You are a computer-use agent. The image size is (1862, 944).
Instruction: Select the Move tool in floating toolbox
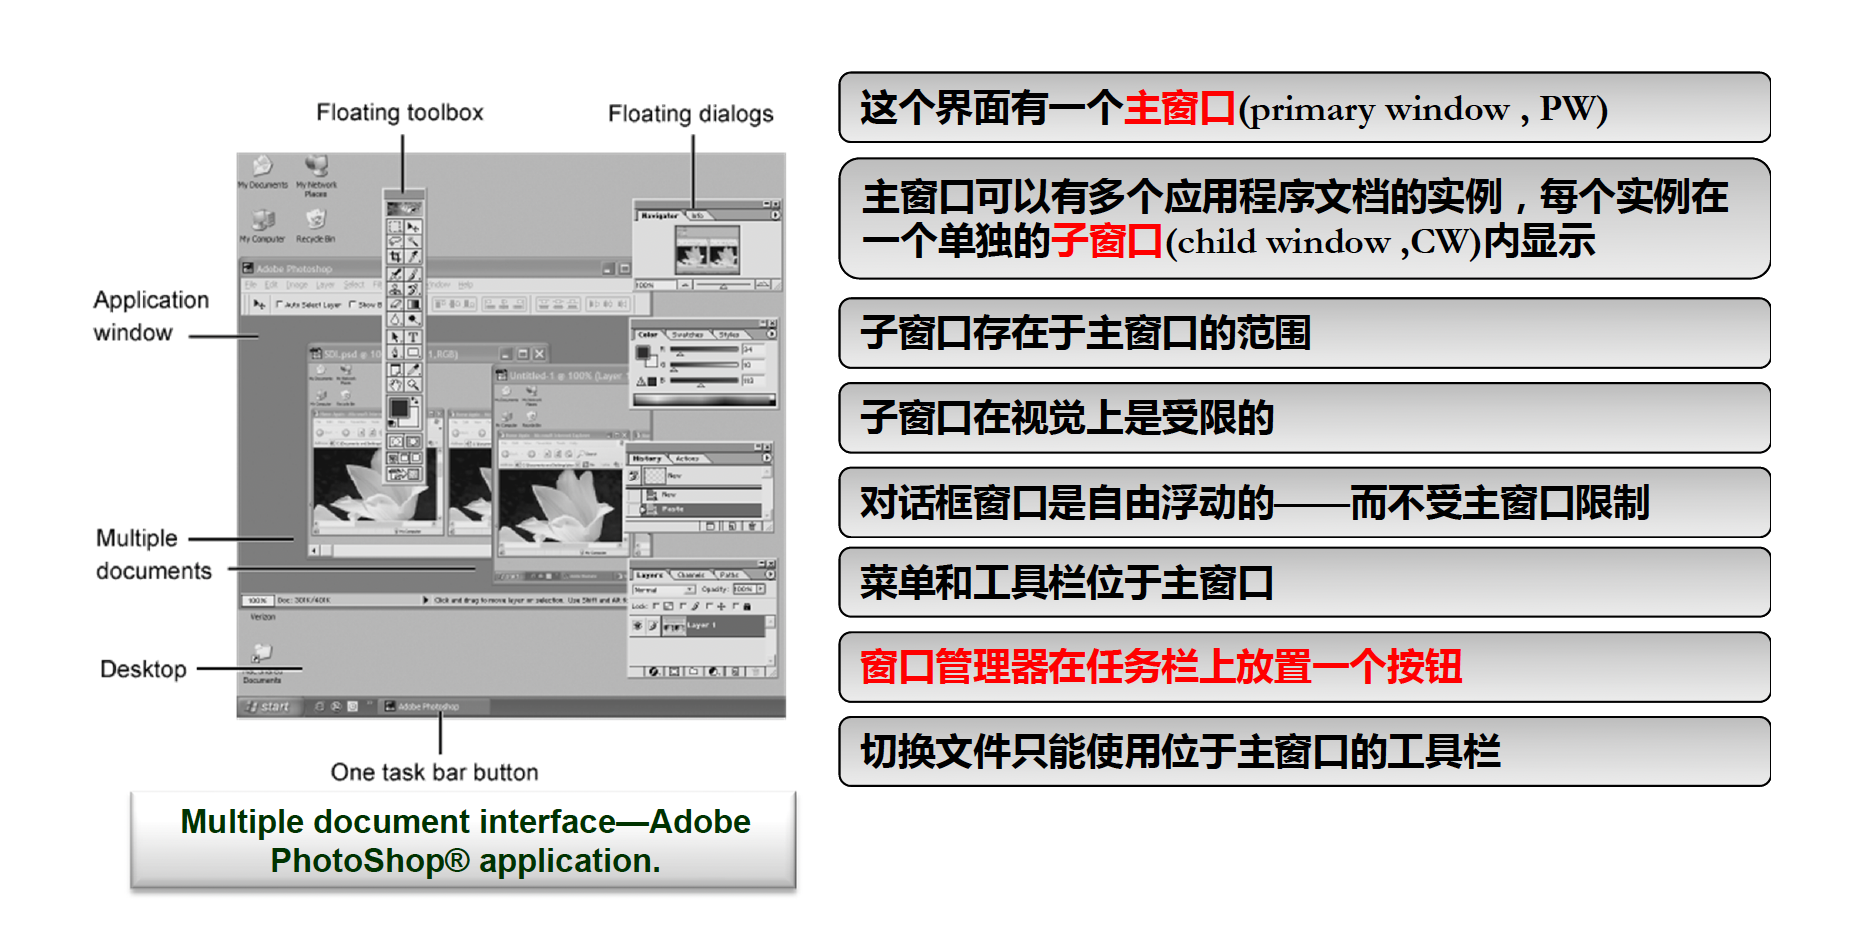413,226
